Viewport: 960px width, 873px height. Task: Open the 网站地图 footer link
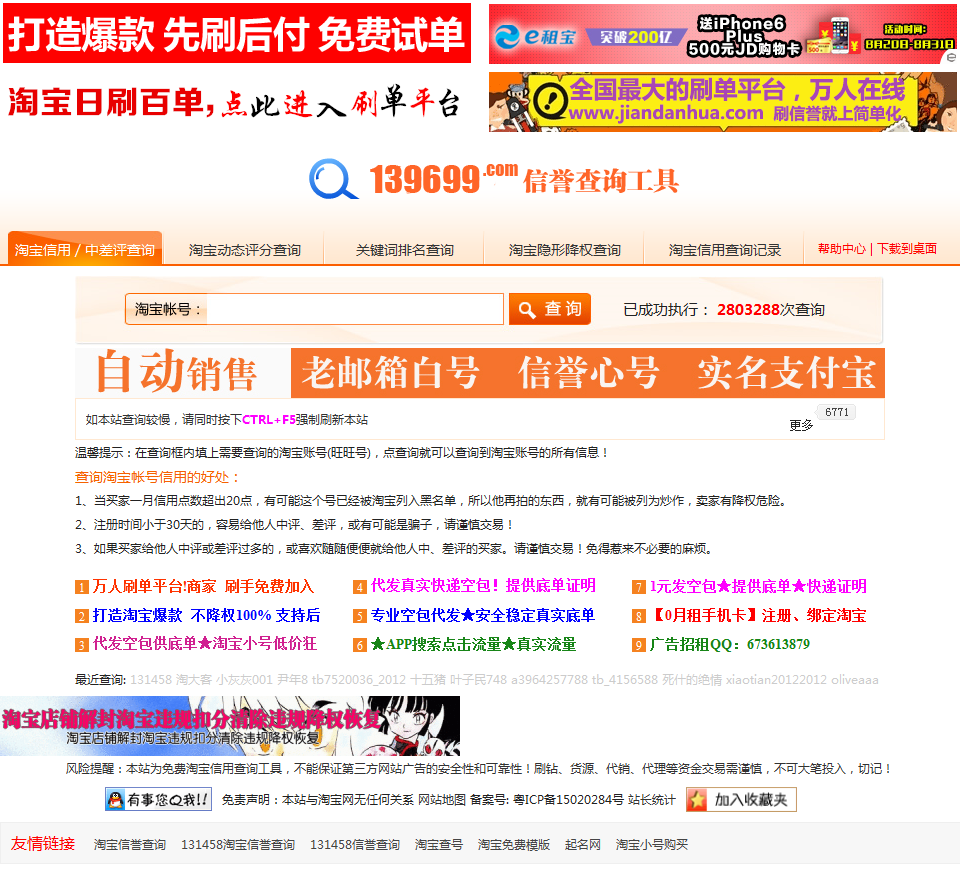tap(441, 800)
